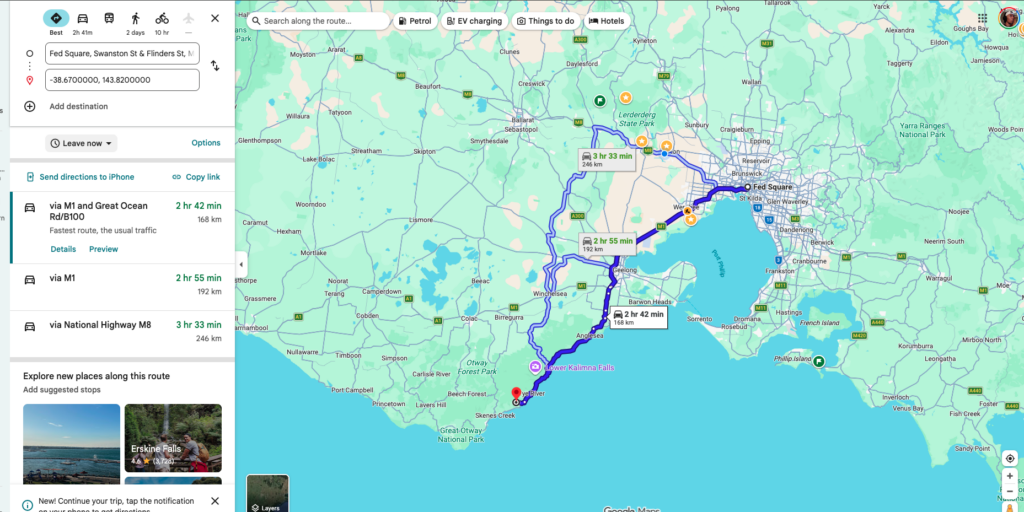Screen dimensions: 1024x512
Task: Click the starred place near Lerderderg State Park
Action: click(625, 97)
